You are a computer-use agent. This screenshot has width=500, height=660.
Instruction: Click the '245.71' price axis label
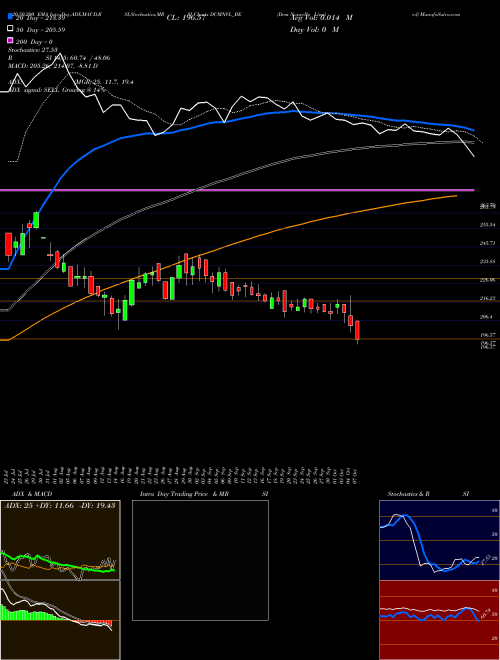pyautogui.click(x=488, y=243)
